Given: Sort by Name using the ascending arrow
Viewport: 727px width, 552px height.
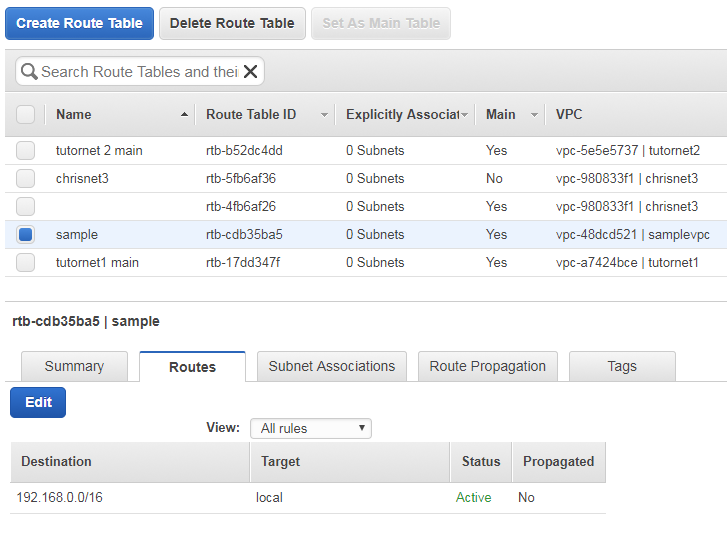Looking at the screenshot, I should (185, 114).
